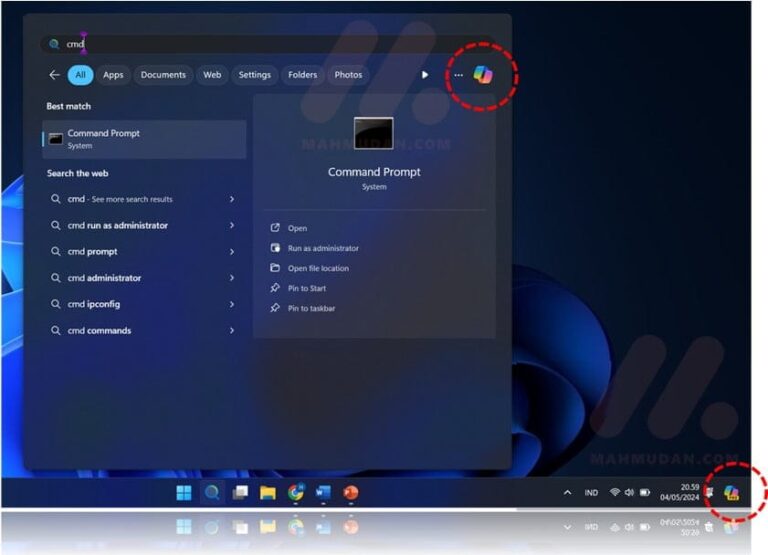Switch to the Folders filter tab
Viewport: 768px width, 555px height.
[x=302, y=75]
